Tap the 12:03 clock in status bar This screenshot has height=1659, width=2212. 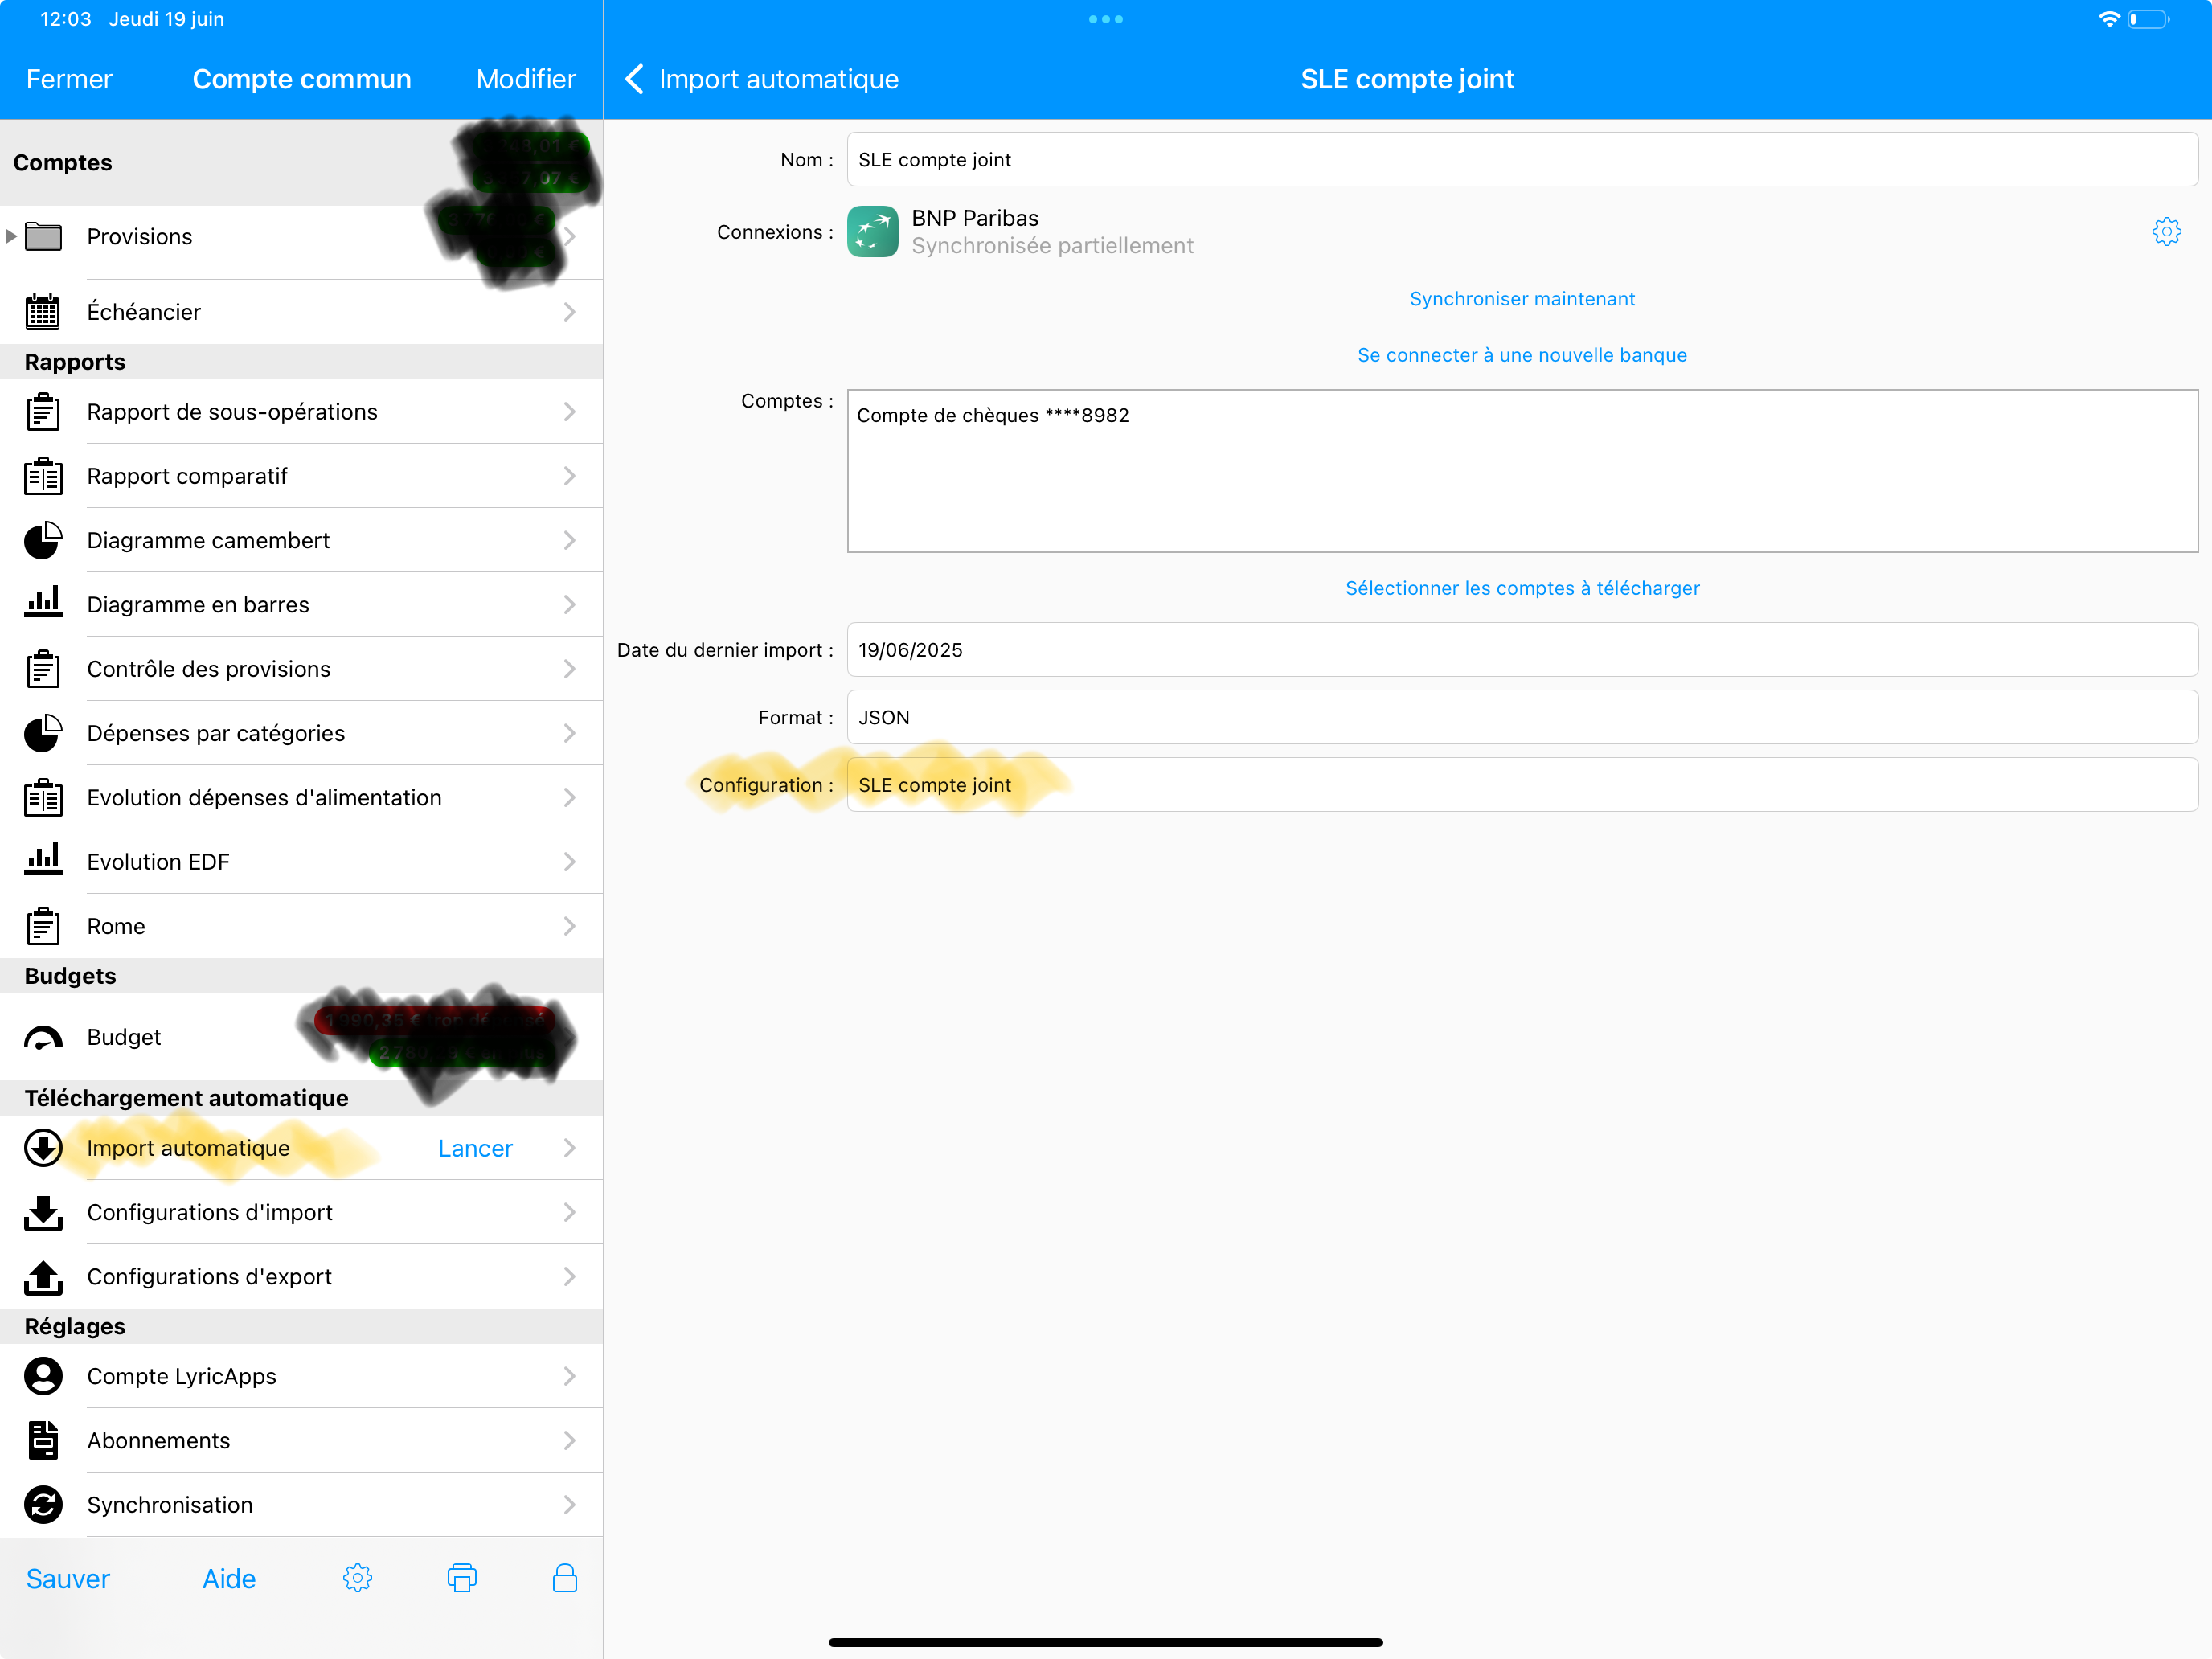[66, 19]
